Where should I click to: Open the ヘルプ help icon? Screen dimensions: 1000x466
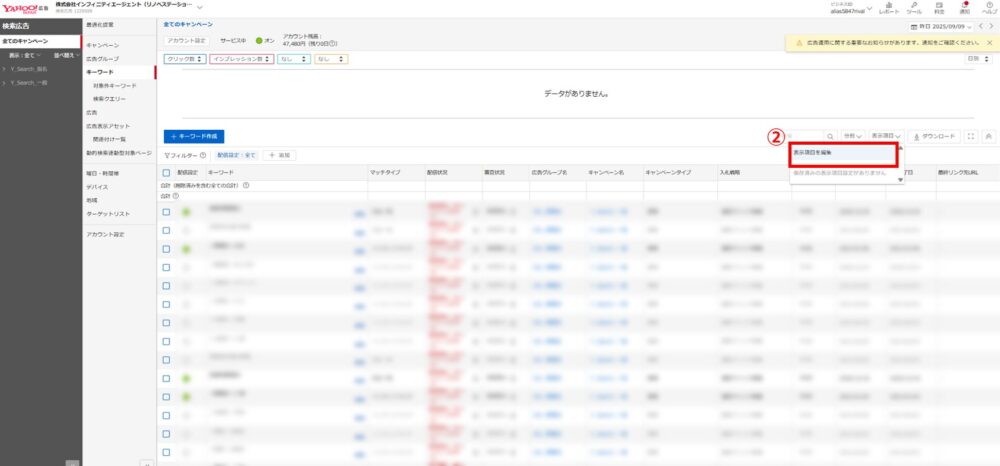988,7
